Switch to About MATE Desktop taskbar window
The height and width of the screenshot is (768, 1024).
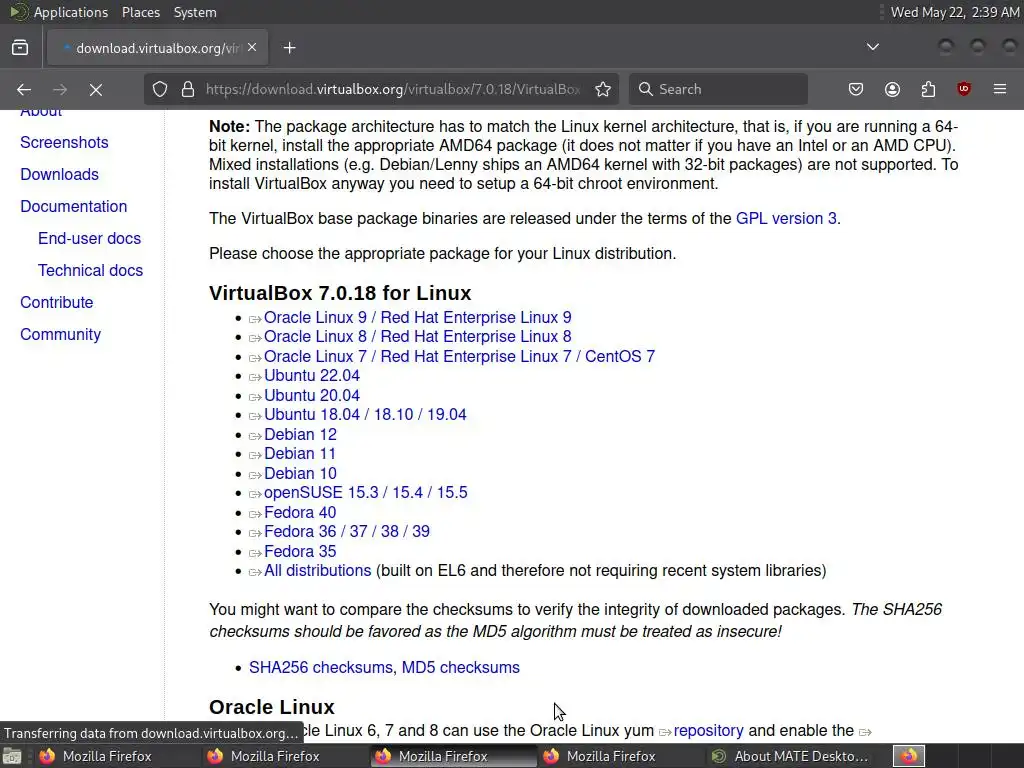(x=790, y=756)
